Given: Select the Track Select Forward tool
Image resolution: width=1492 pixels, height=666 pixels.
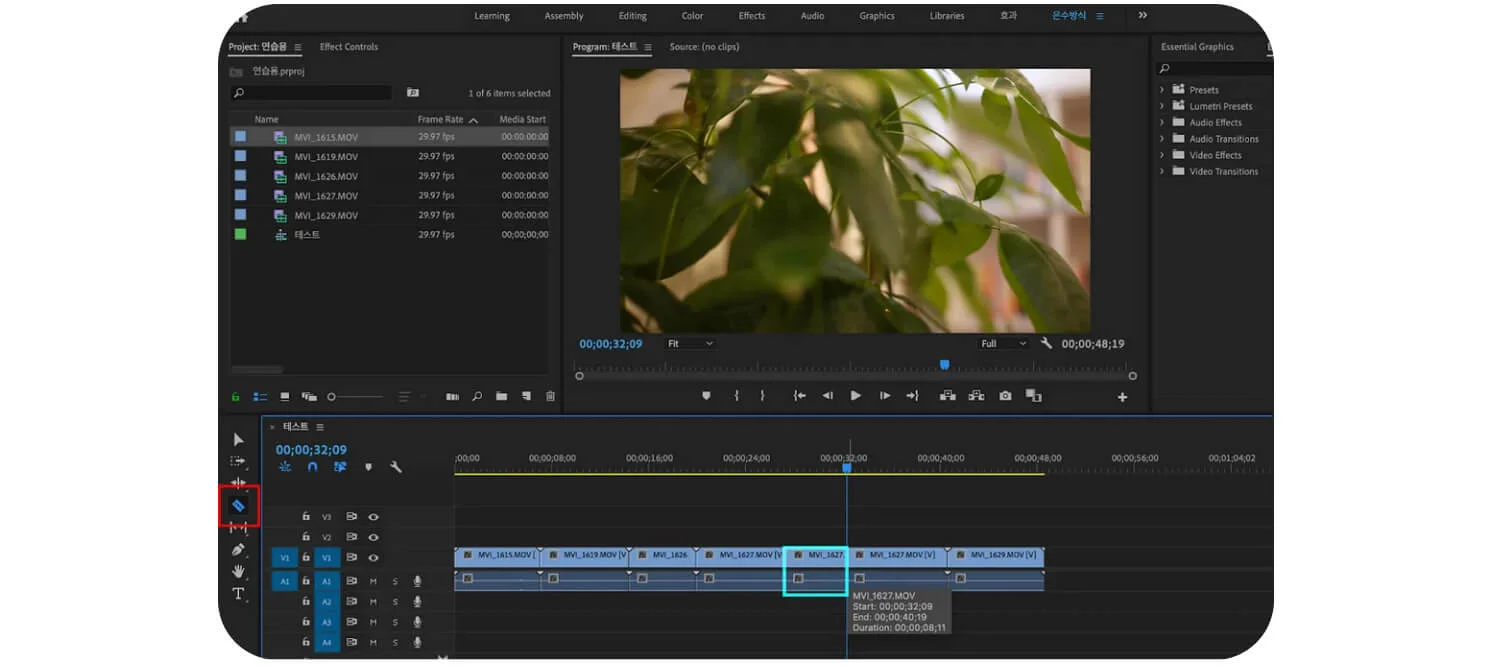Looking at the screenshot, I should click(238, 461).
